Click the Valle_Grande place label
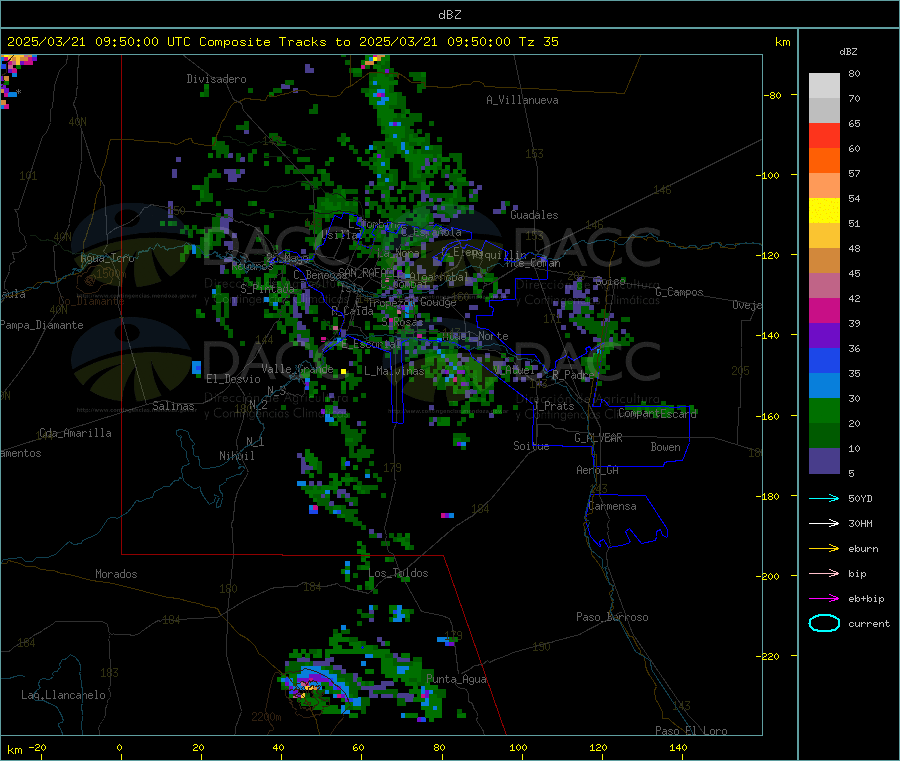Image resolution: width=900 pixels, height=761 pixels. pos(297,369)
